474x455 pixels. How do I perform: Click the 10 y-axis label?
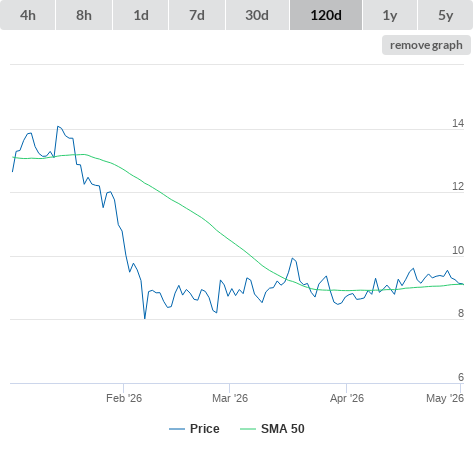[x=458, y=250]
